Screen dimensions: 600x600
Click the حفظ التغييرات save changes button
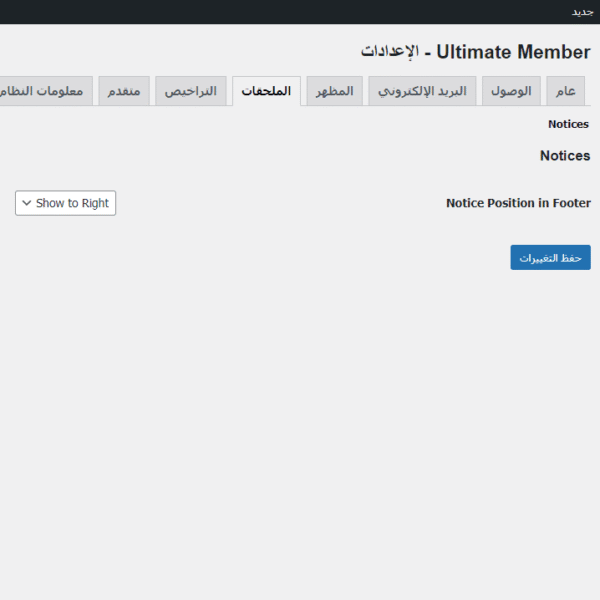(550, 258)
